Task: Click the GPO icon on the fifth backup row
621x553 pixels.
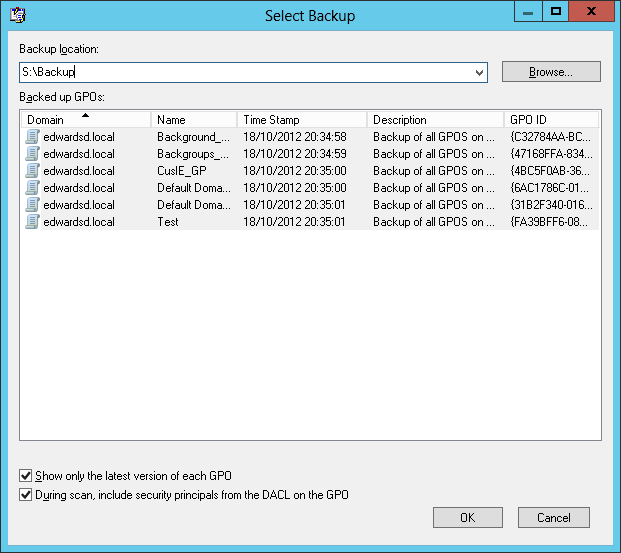Action: pos(33,205)
